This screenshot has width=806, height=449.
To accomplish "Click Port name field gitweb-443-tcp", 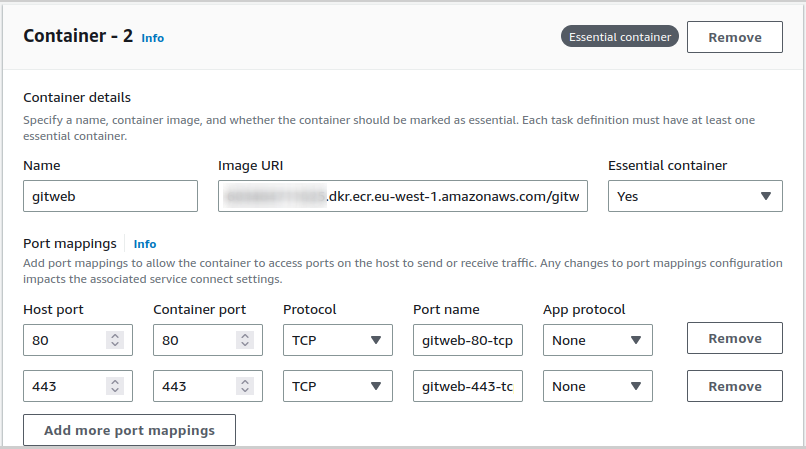I will point(467,386).
